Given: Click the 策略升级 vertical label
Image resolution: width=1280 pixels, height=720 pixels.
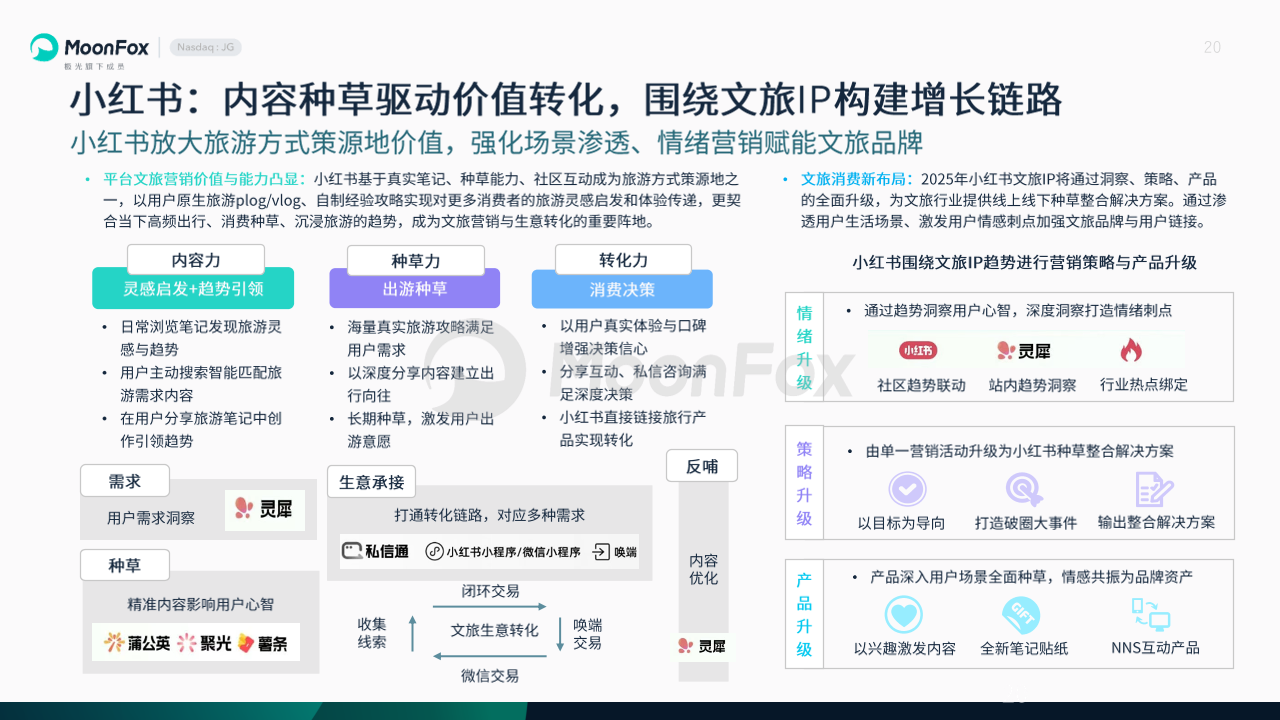Looking at the screenshot, I should point(805,483).
